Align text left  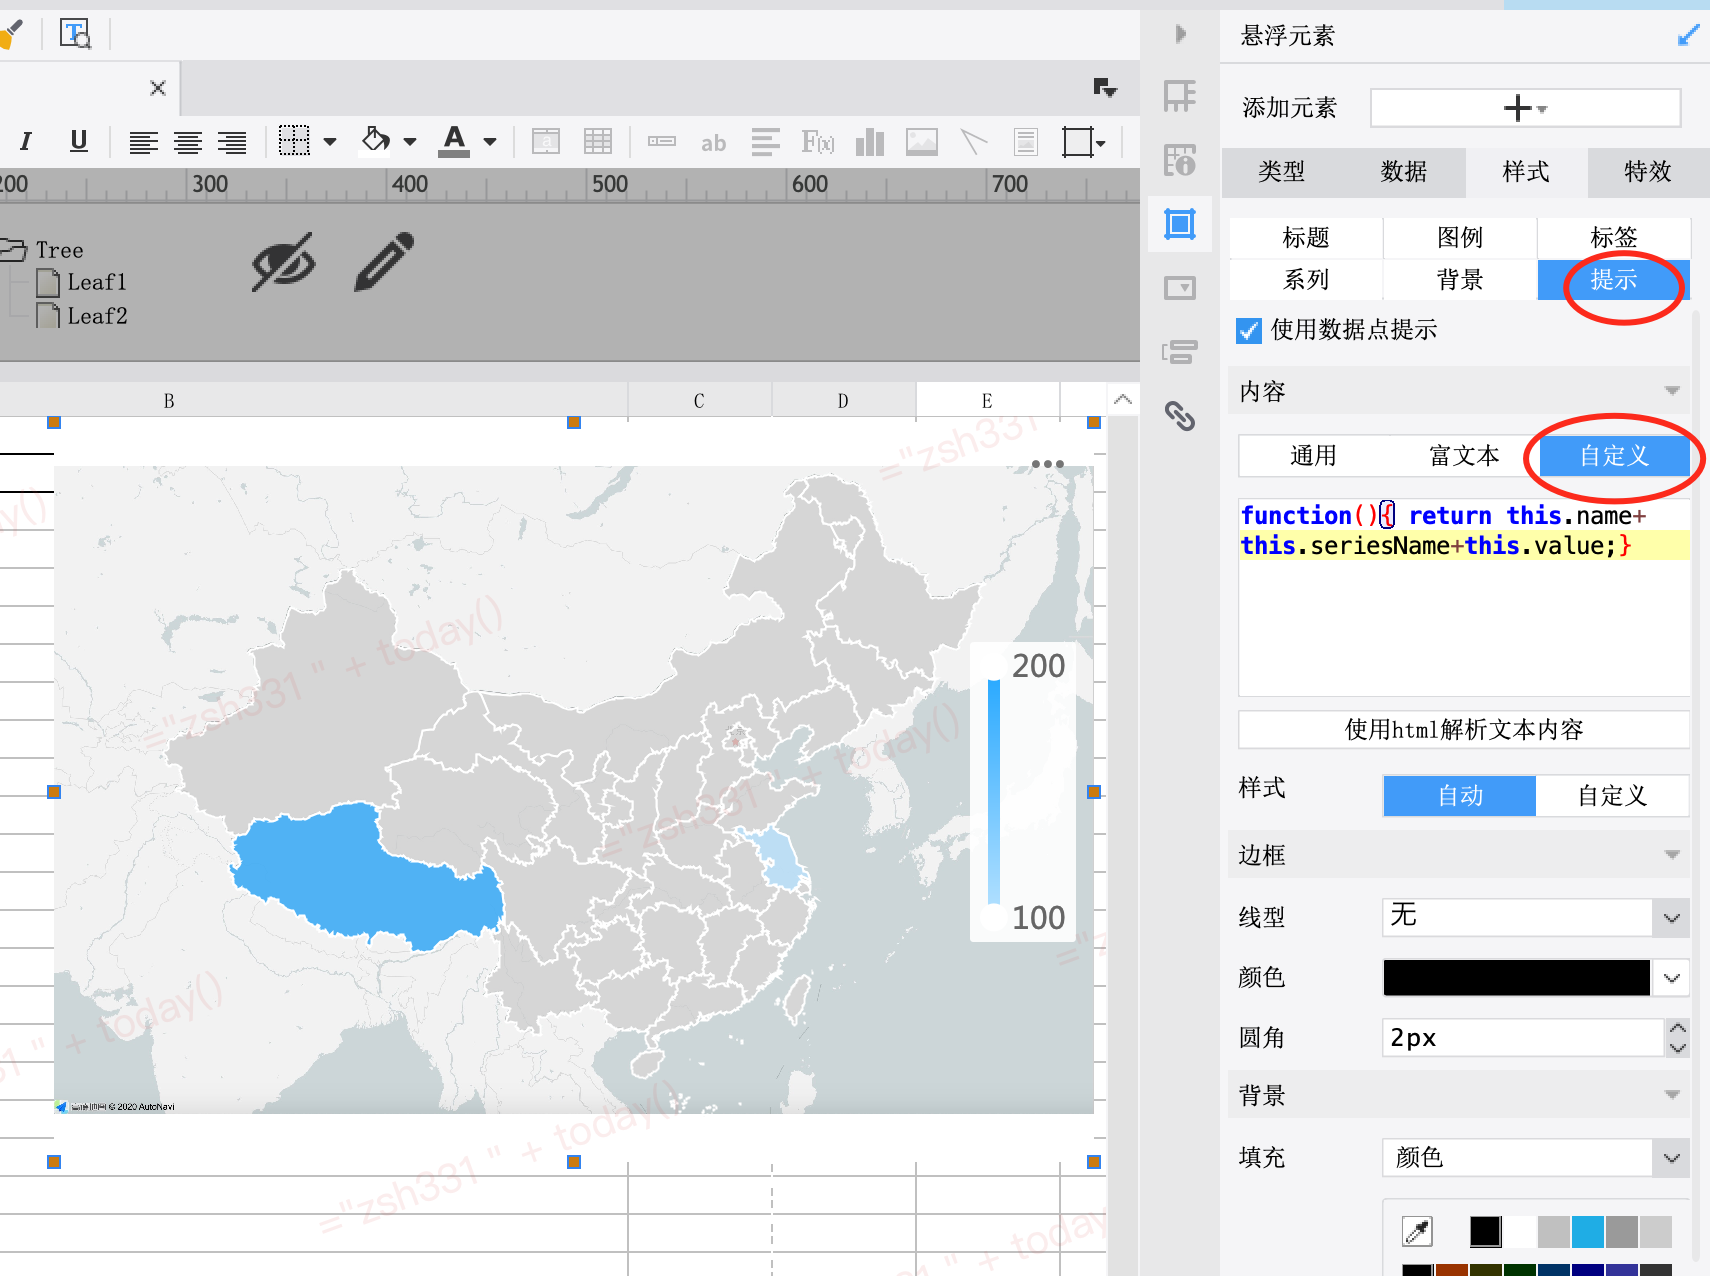[x=144, y=143]
